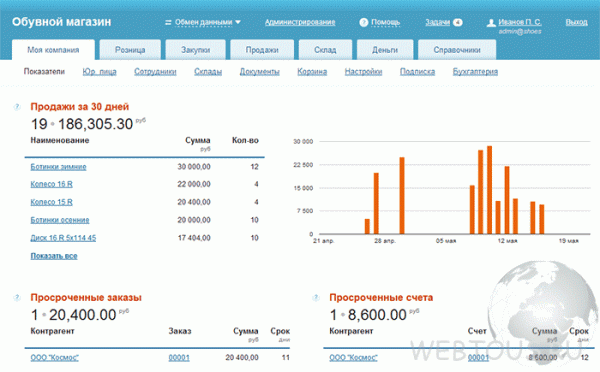Open the Сотрудники submenu link

point(155,72)
